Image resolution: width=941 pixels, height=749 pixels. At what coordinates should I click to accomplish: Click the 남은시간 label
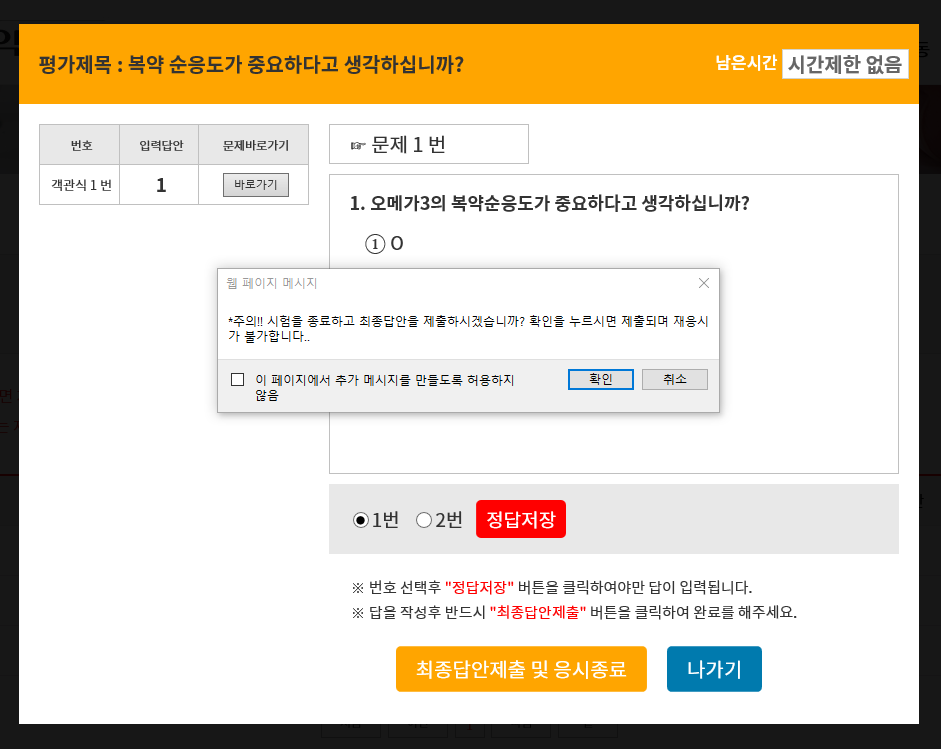click(x=746, y=63)
